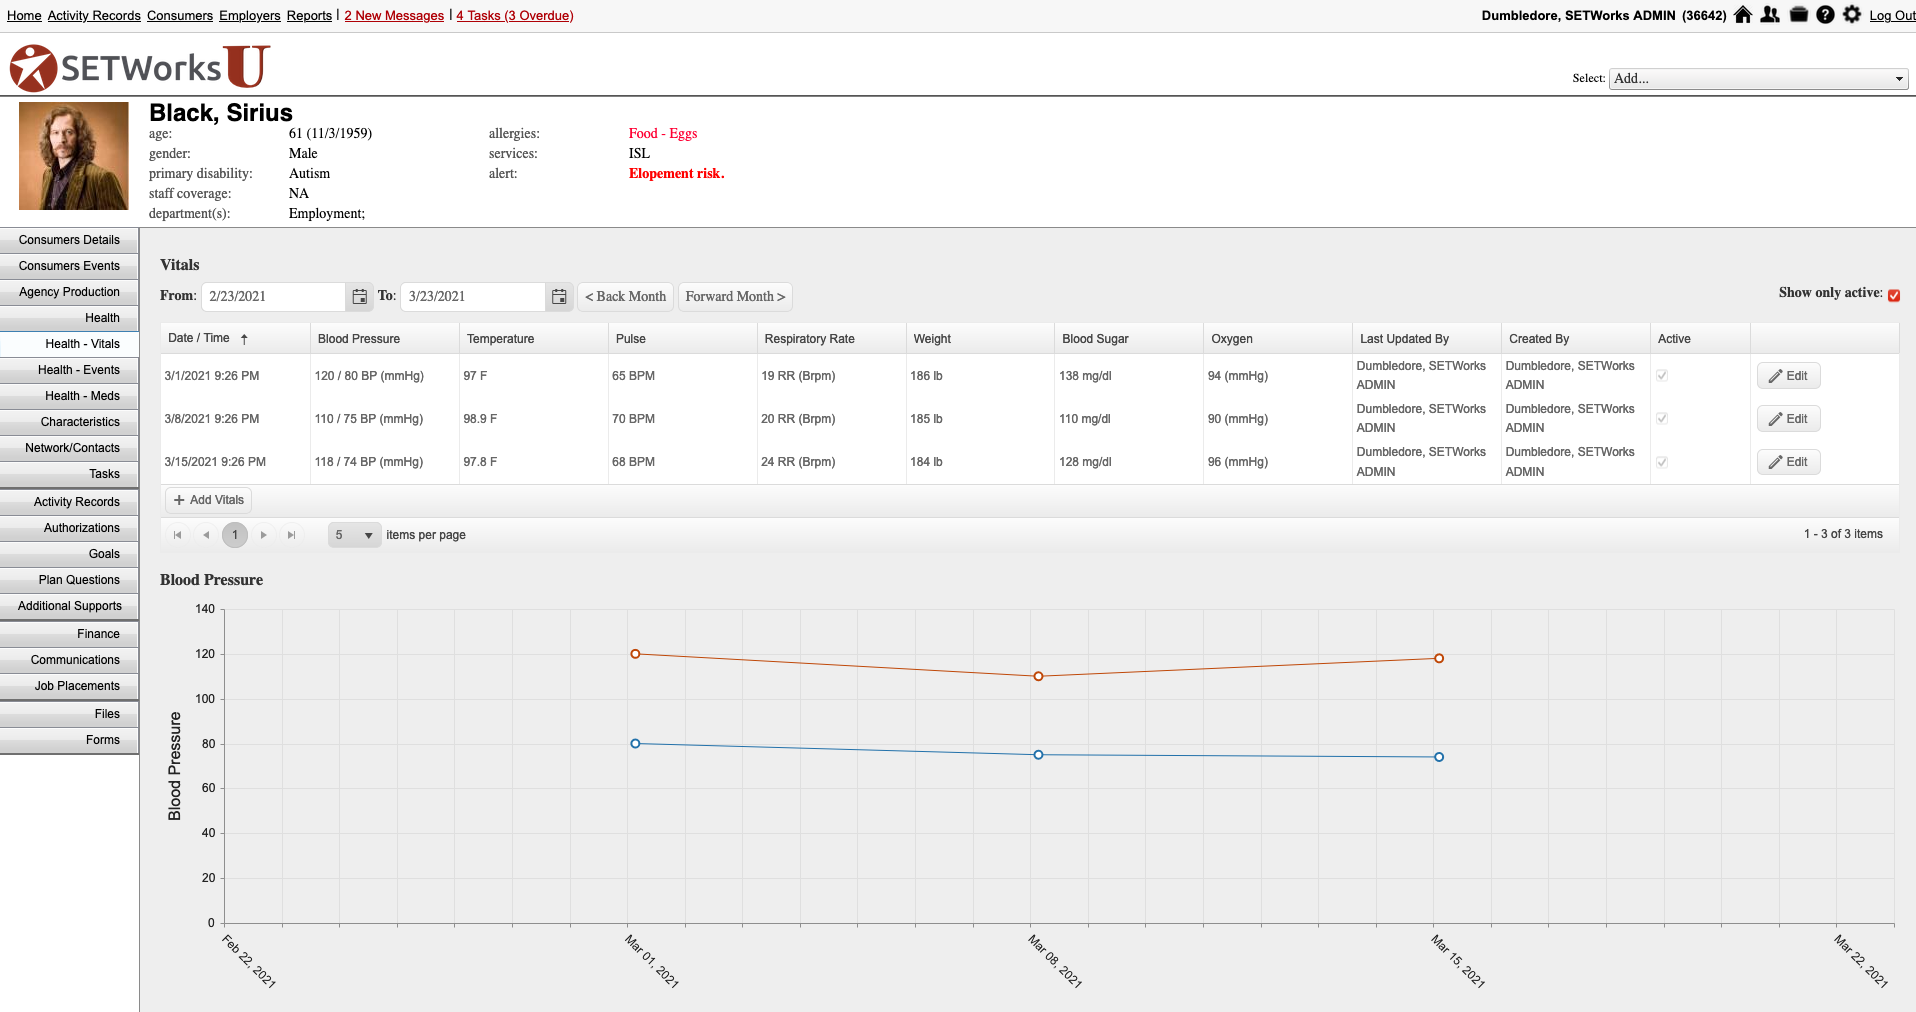This screenshot has height=1012, width=1916.
Task: Go to next page of vitals
Action: coord(263,535)
